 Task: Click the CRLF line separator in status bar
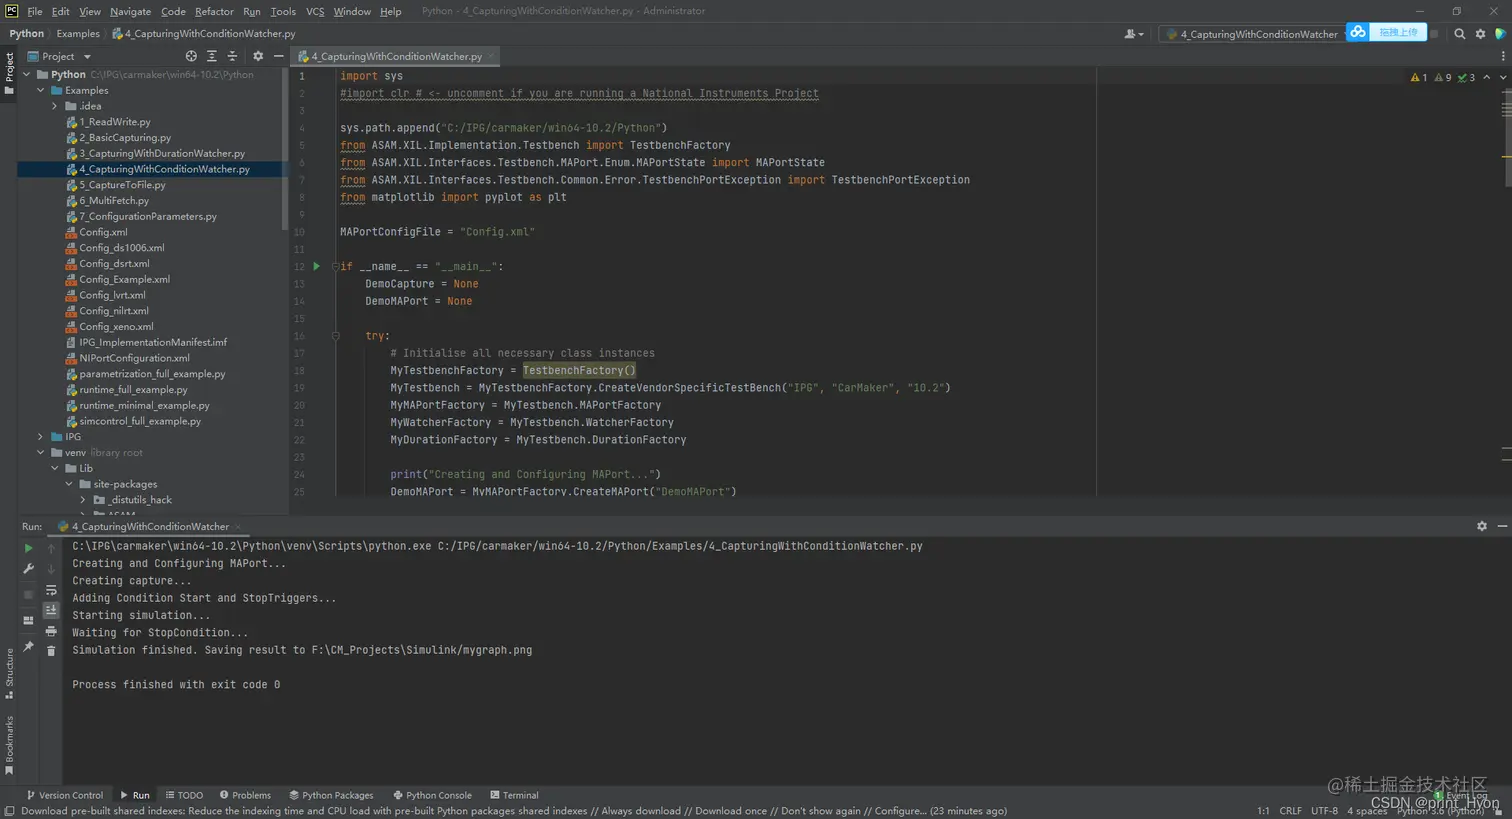(1290, 811)
